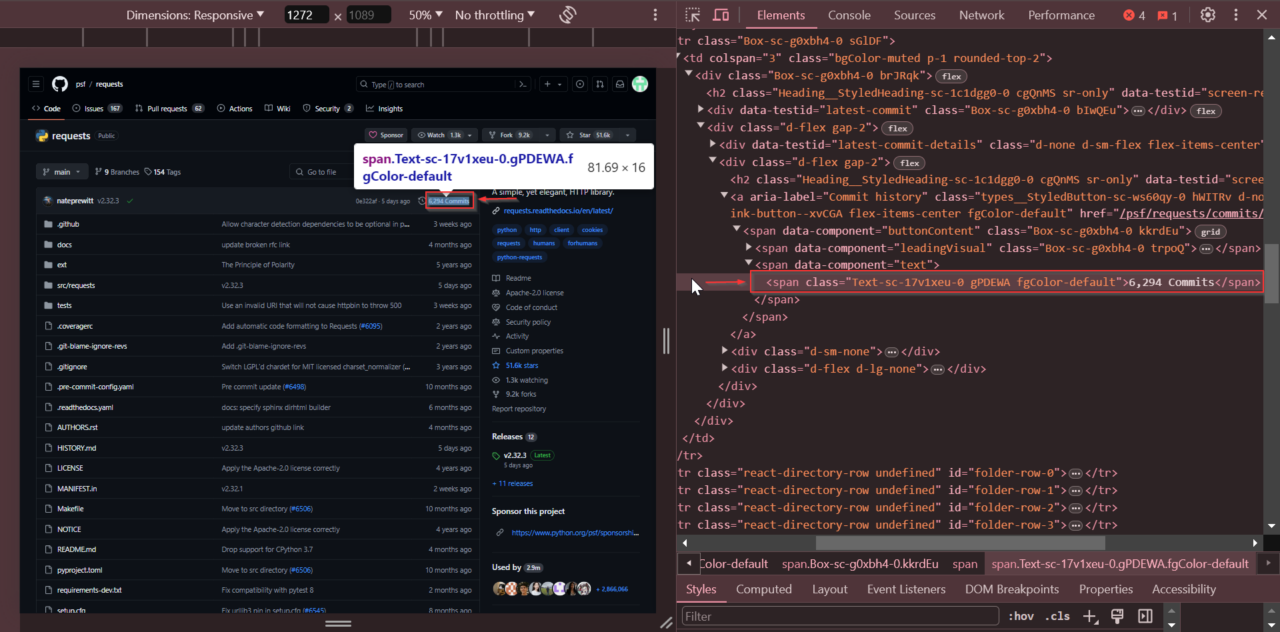Click the Sponsor button
1280x632 pixels.
[x=386, y=135]
